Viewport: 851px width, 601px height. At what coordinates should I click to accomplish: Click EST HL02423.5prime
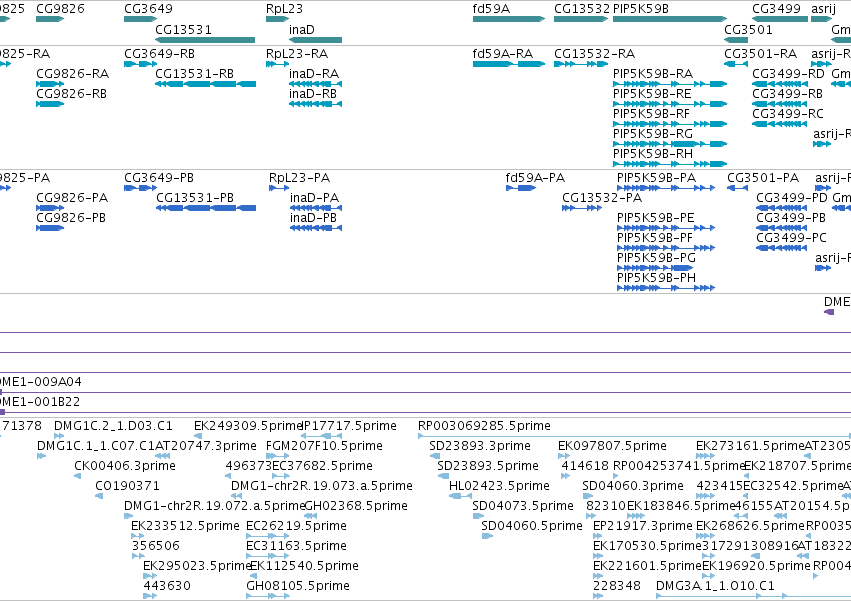click(460, 496)
